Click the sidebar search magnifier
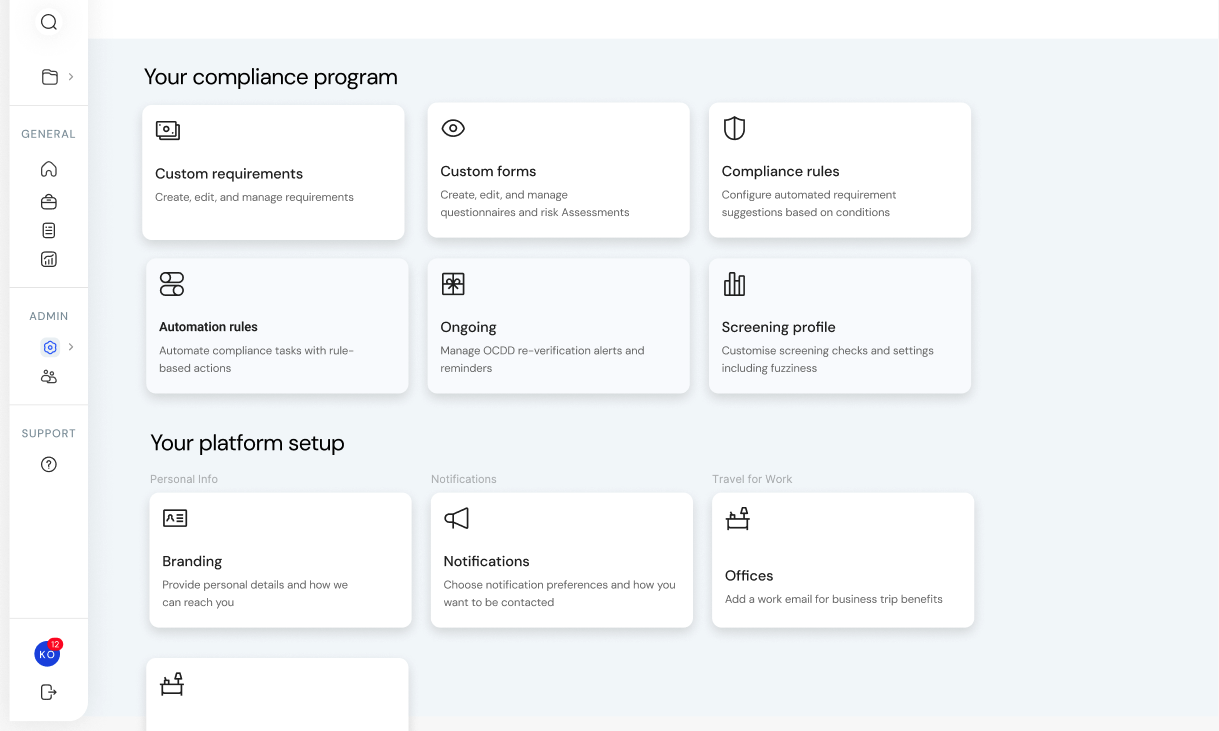The image size is (1219, 731). click(x=48, y=21)
